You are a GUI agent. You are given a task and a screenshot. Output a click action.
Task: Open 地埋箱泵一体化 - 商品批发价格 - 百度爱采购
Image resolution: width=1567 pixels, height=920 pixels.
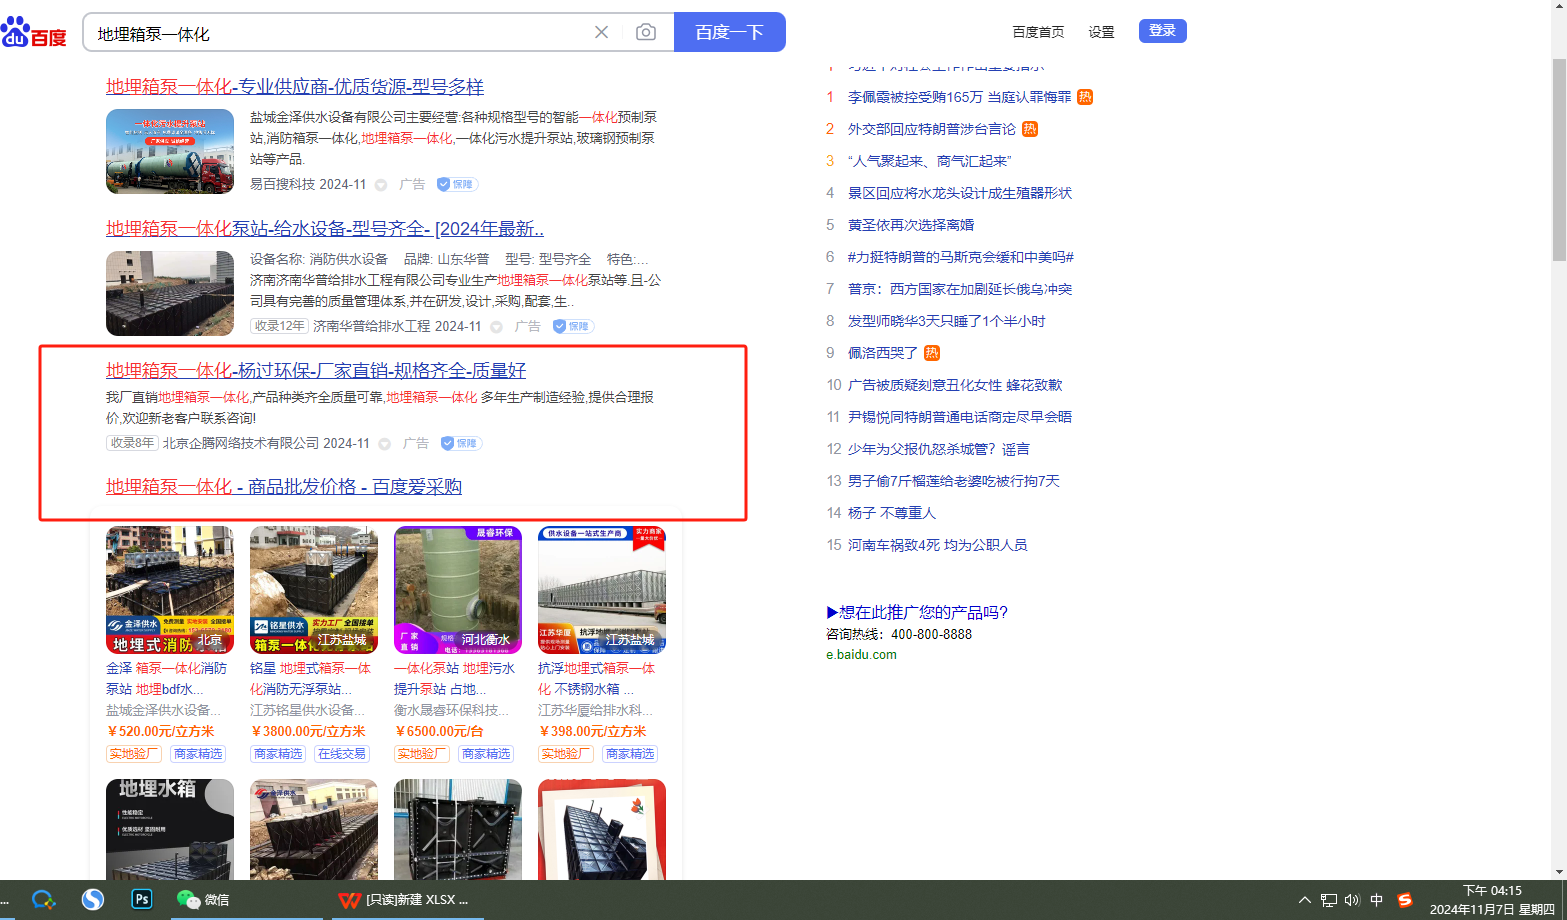click(x=284, y=487)
